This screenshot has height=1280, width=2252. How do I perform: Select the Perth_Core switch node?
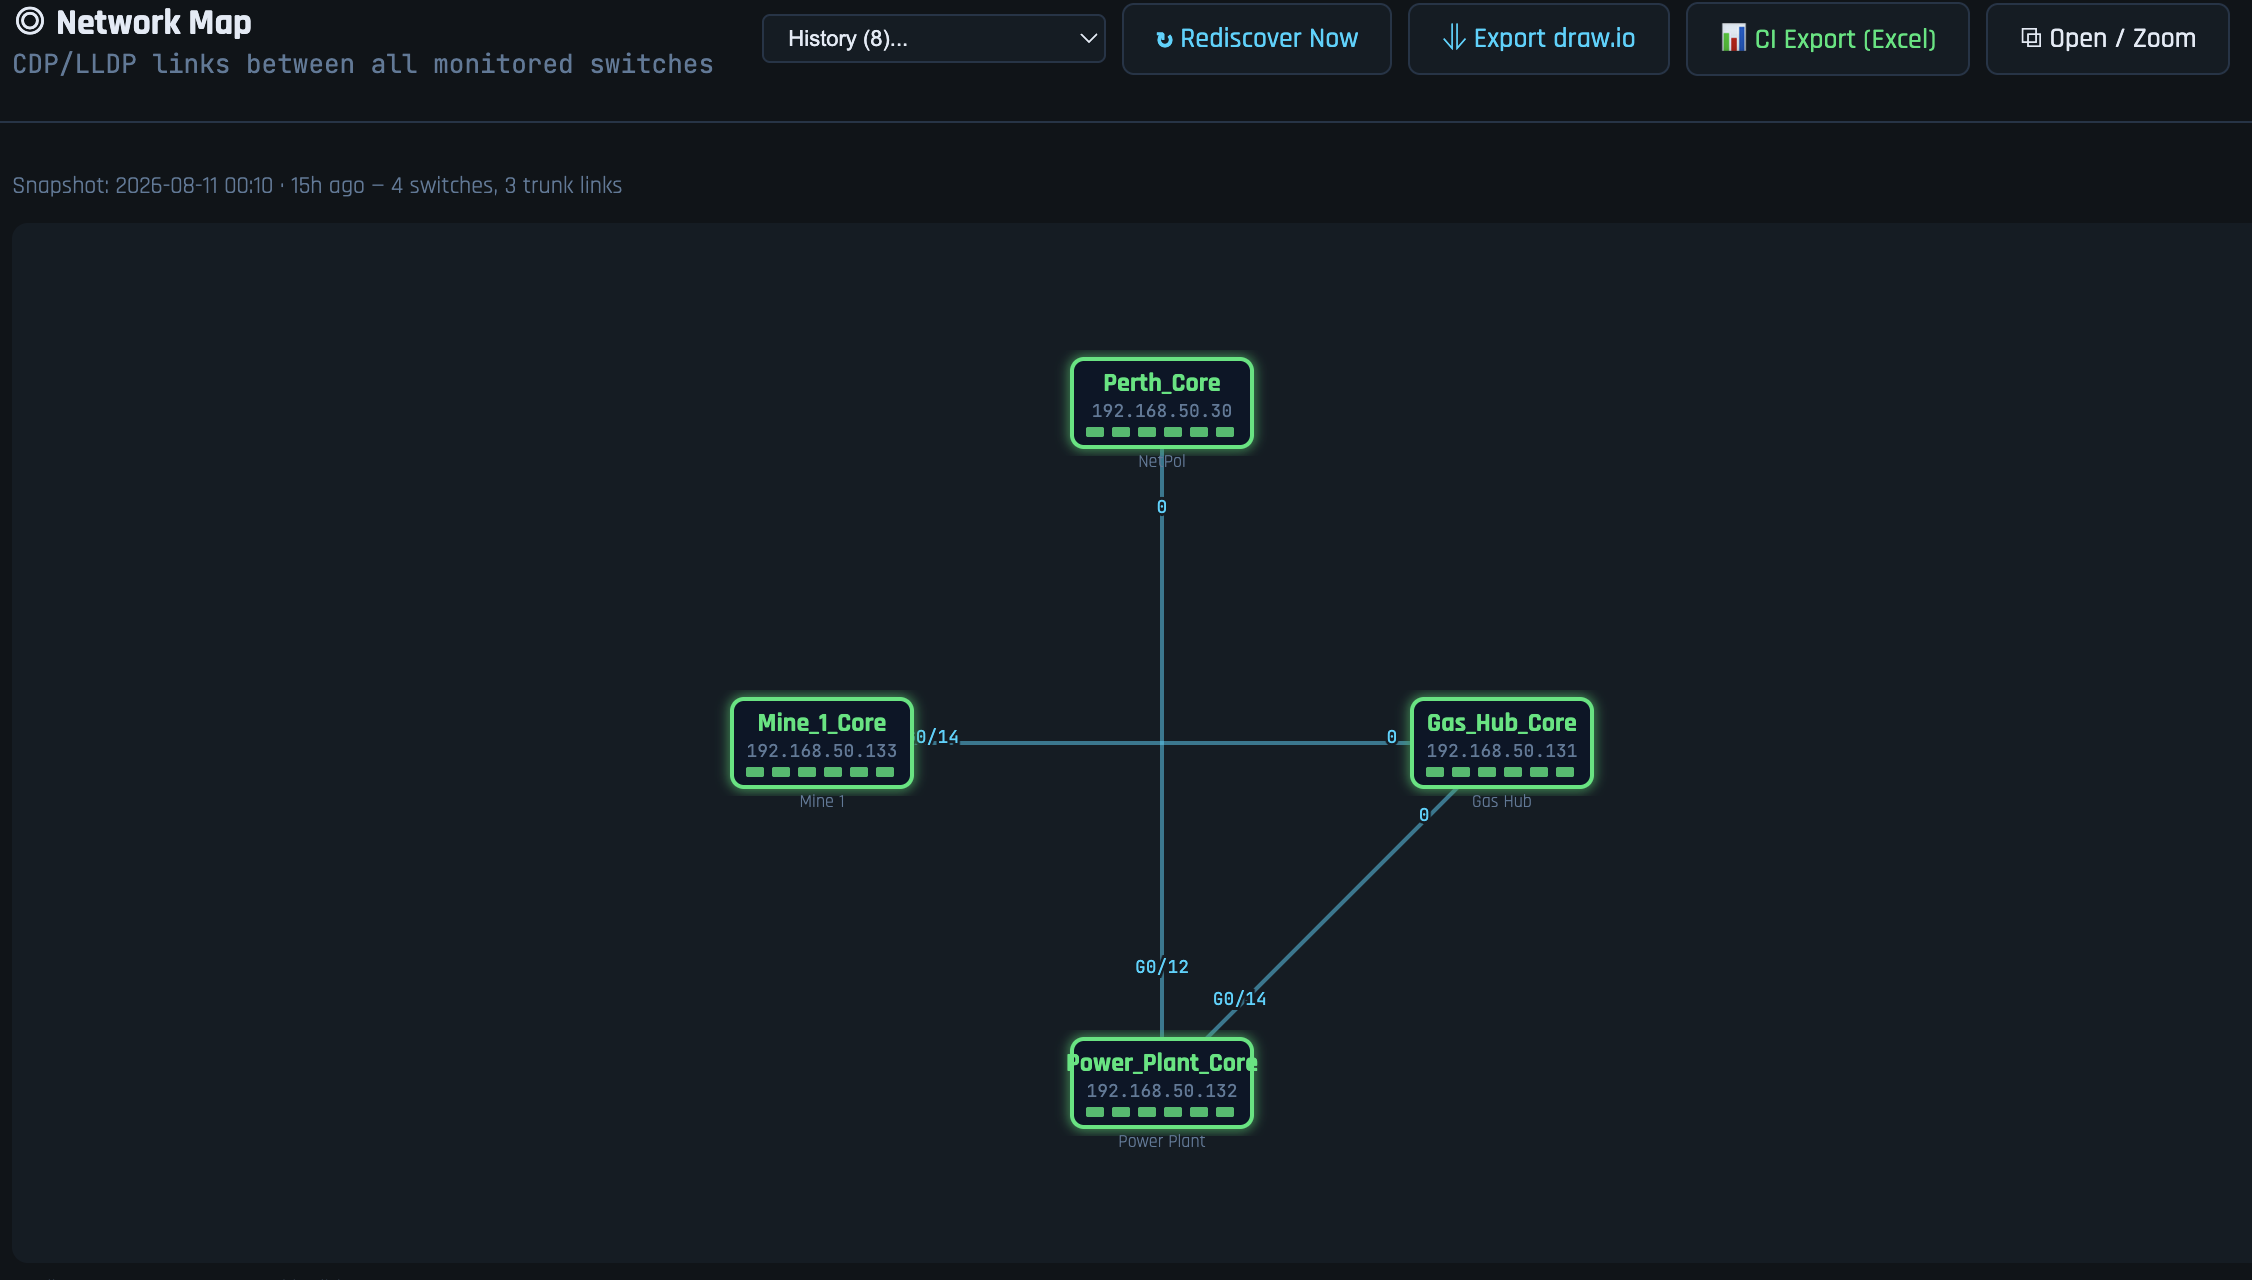click(1161, 403)
